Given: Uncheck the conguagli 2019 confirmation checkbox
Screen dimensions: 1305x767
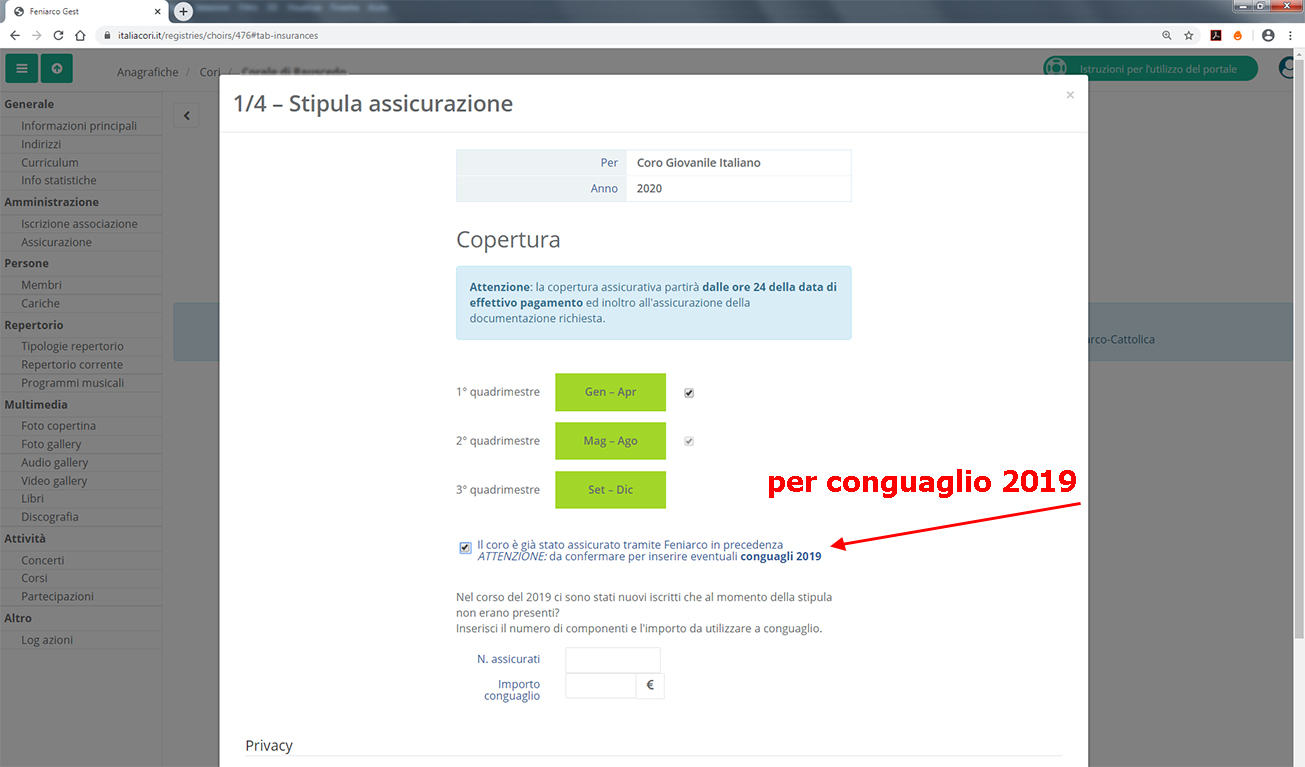Looking at the screenshot, I should coord(464,547).
